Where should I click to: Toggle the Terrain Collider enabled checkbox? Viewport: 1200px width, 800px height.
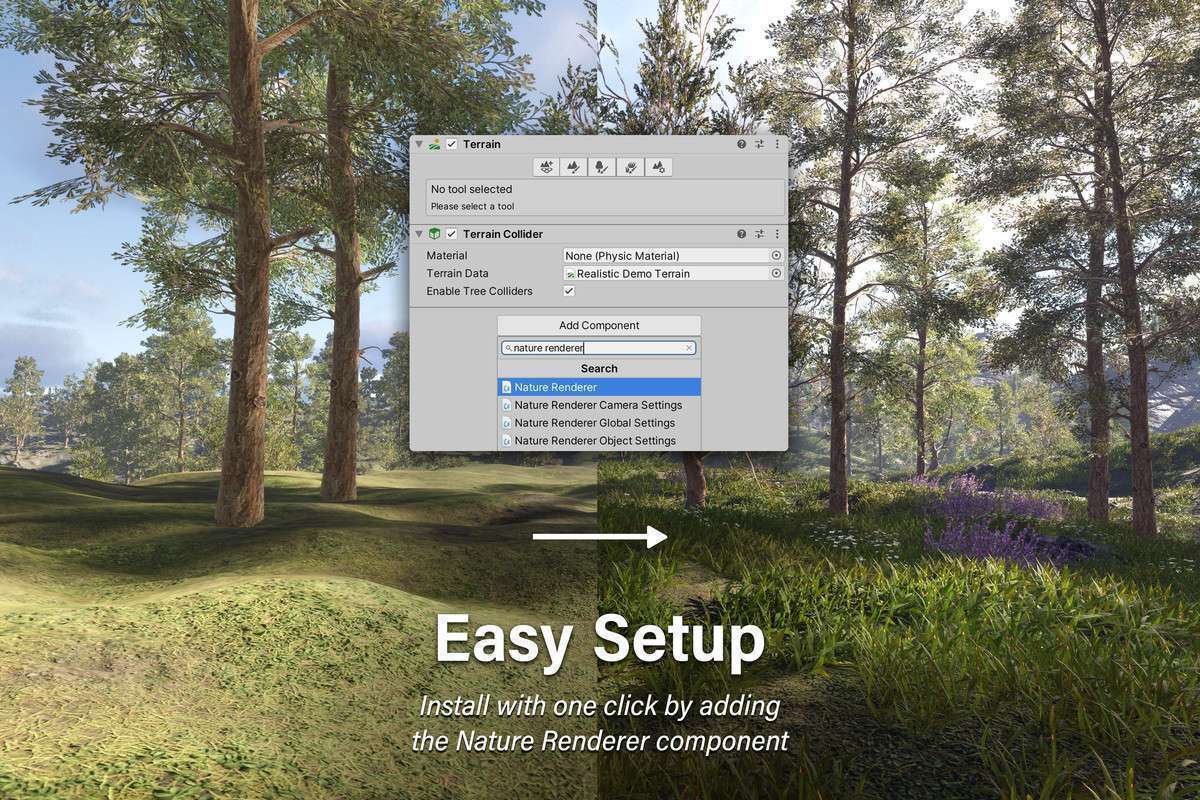(452, 233)
